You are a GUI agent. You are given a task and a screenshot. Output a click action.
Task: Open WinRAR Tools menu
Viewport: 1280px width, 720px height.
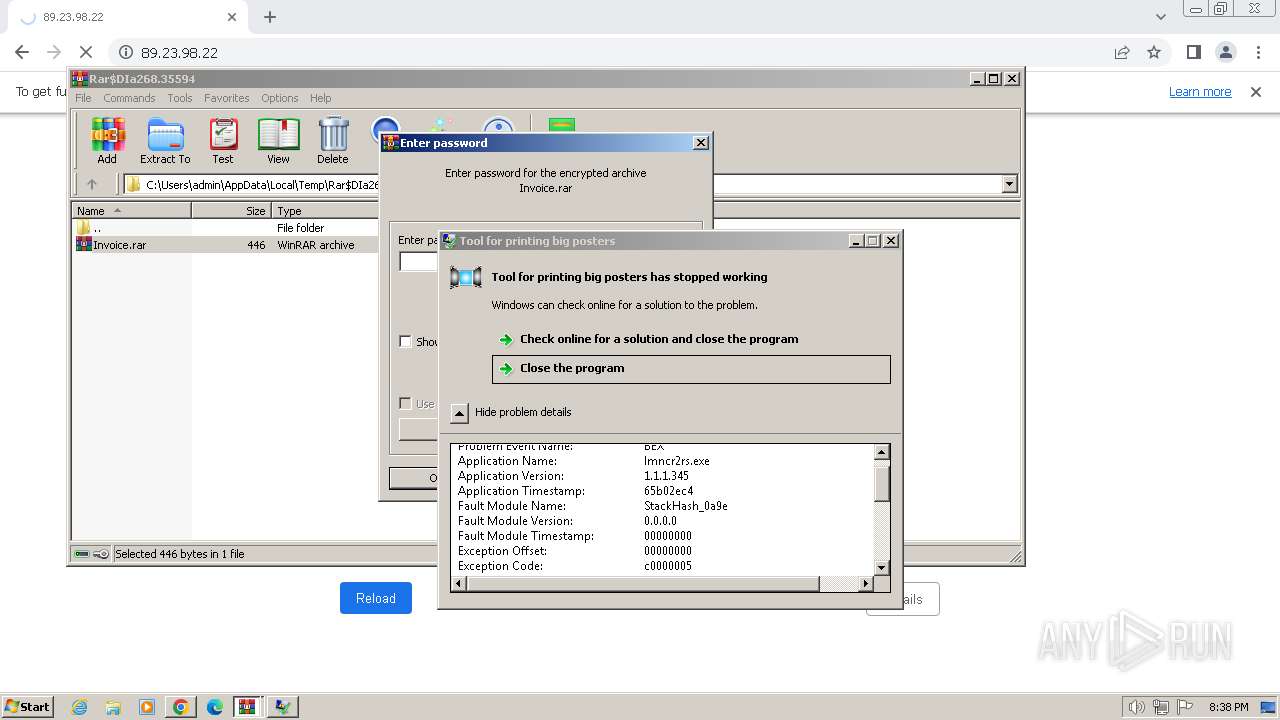pos(180,98)
